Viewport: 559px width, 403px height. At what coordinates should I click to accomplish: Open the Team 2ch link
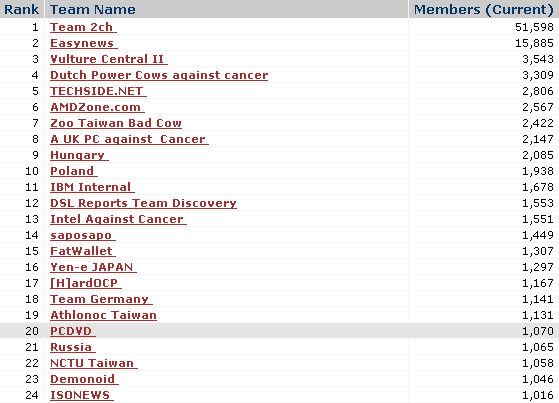pyautogui.click(x=83, y=27)
